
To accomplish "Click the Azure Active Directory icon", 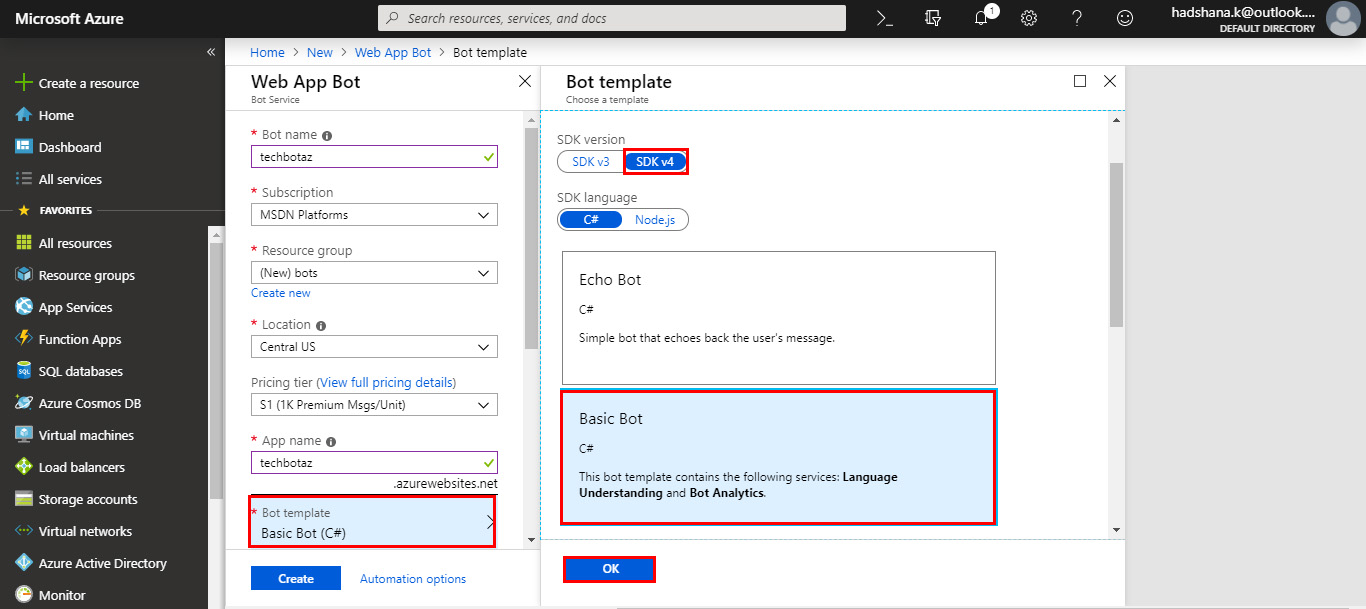I will 24,563.
